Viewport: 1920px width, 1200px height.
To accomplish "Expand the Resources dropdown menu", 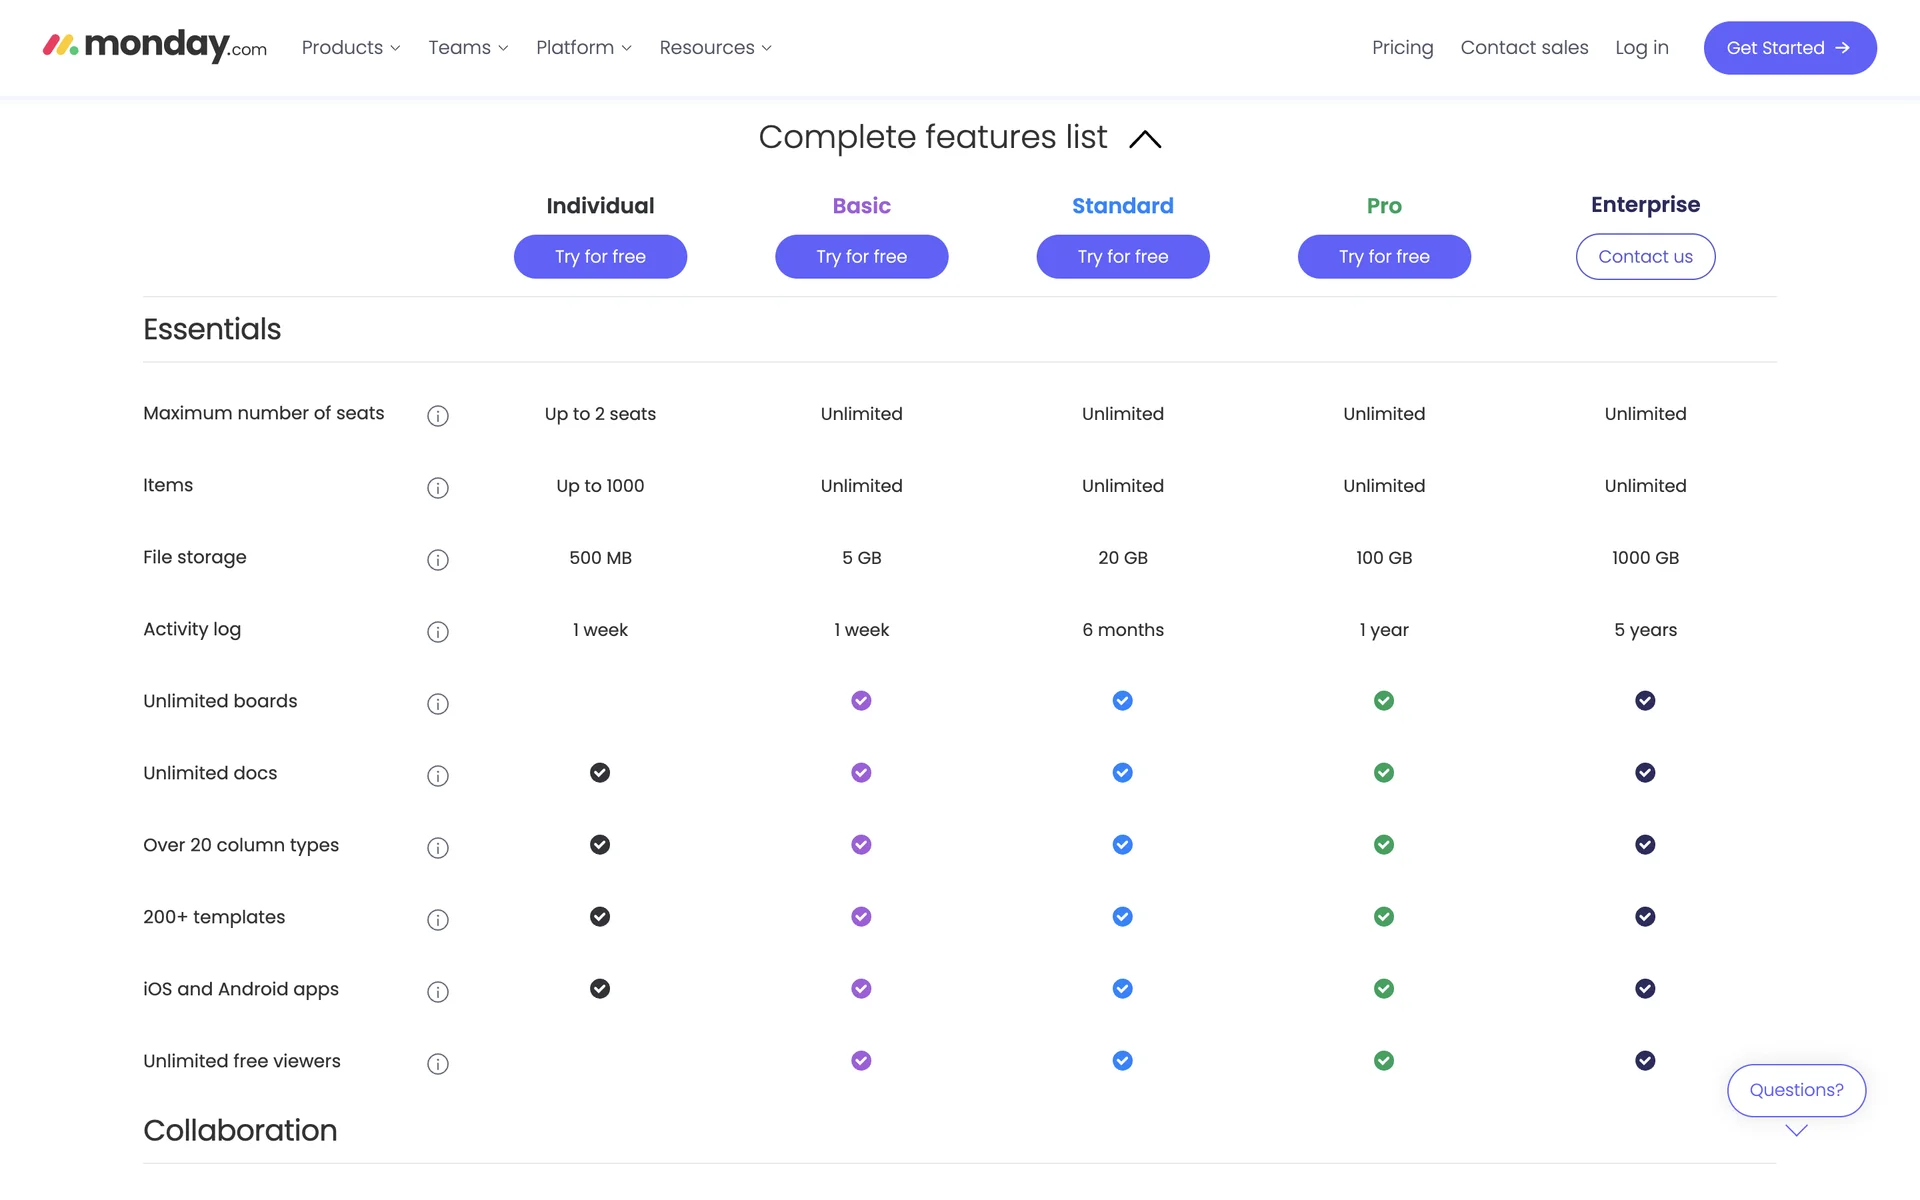I will click(715, 48).
